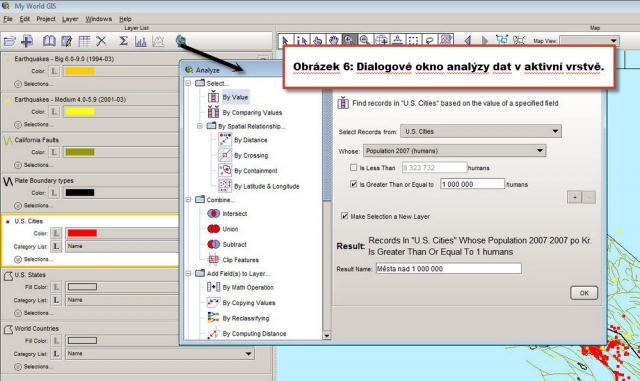
Task: Open the bar chart histogram icon
Action: [140, 41]
